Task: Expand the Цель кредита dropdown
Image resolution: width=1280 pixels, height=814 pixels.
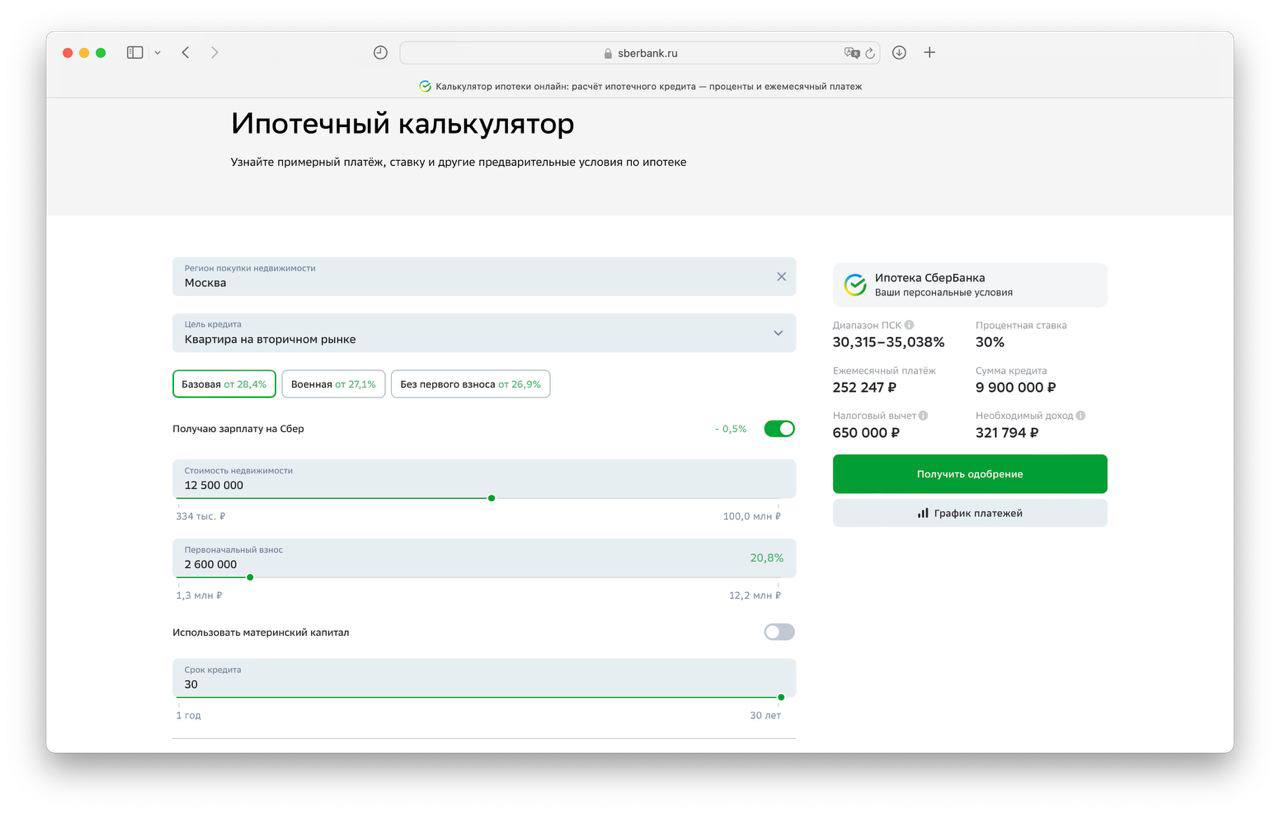Action: tap(778, 333)
